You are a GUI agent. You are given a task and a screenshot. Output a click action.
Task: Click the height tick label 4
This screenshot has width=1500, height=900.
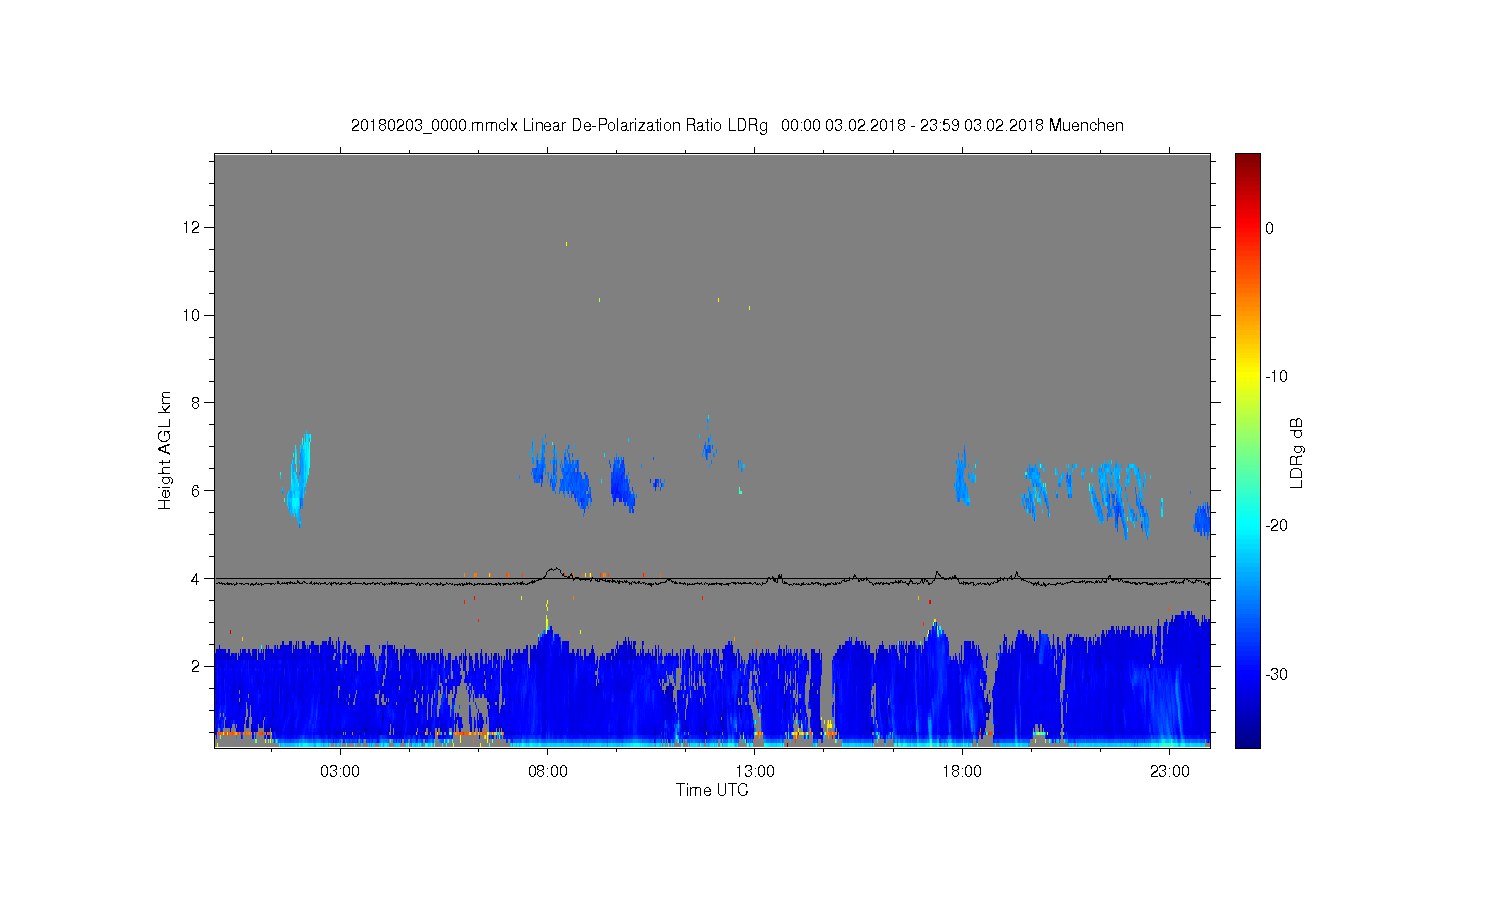pyautogui.click(x=197, y=578)
